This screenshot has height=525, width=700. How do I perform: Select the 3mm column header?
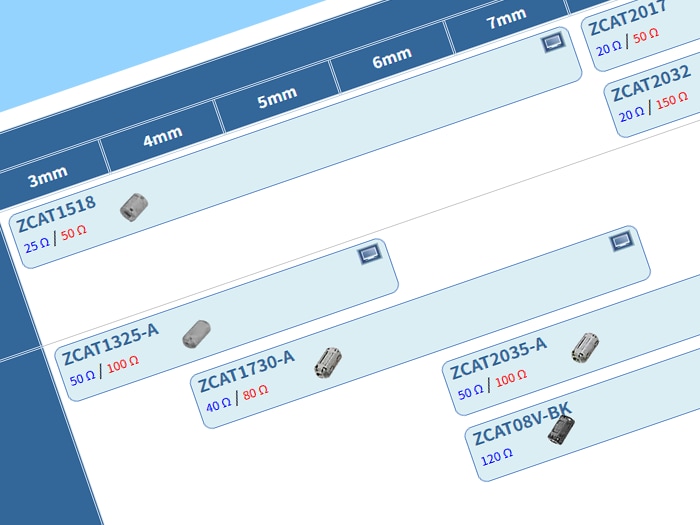(x=47, y=177)
